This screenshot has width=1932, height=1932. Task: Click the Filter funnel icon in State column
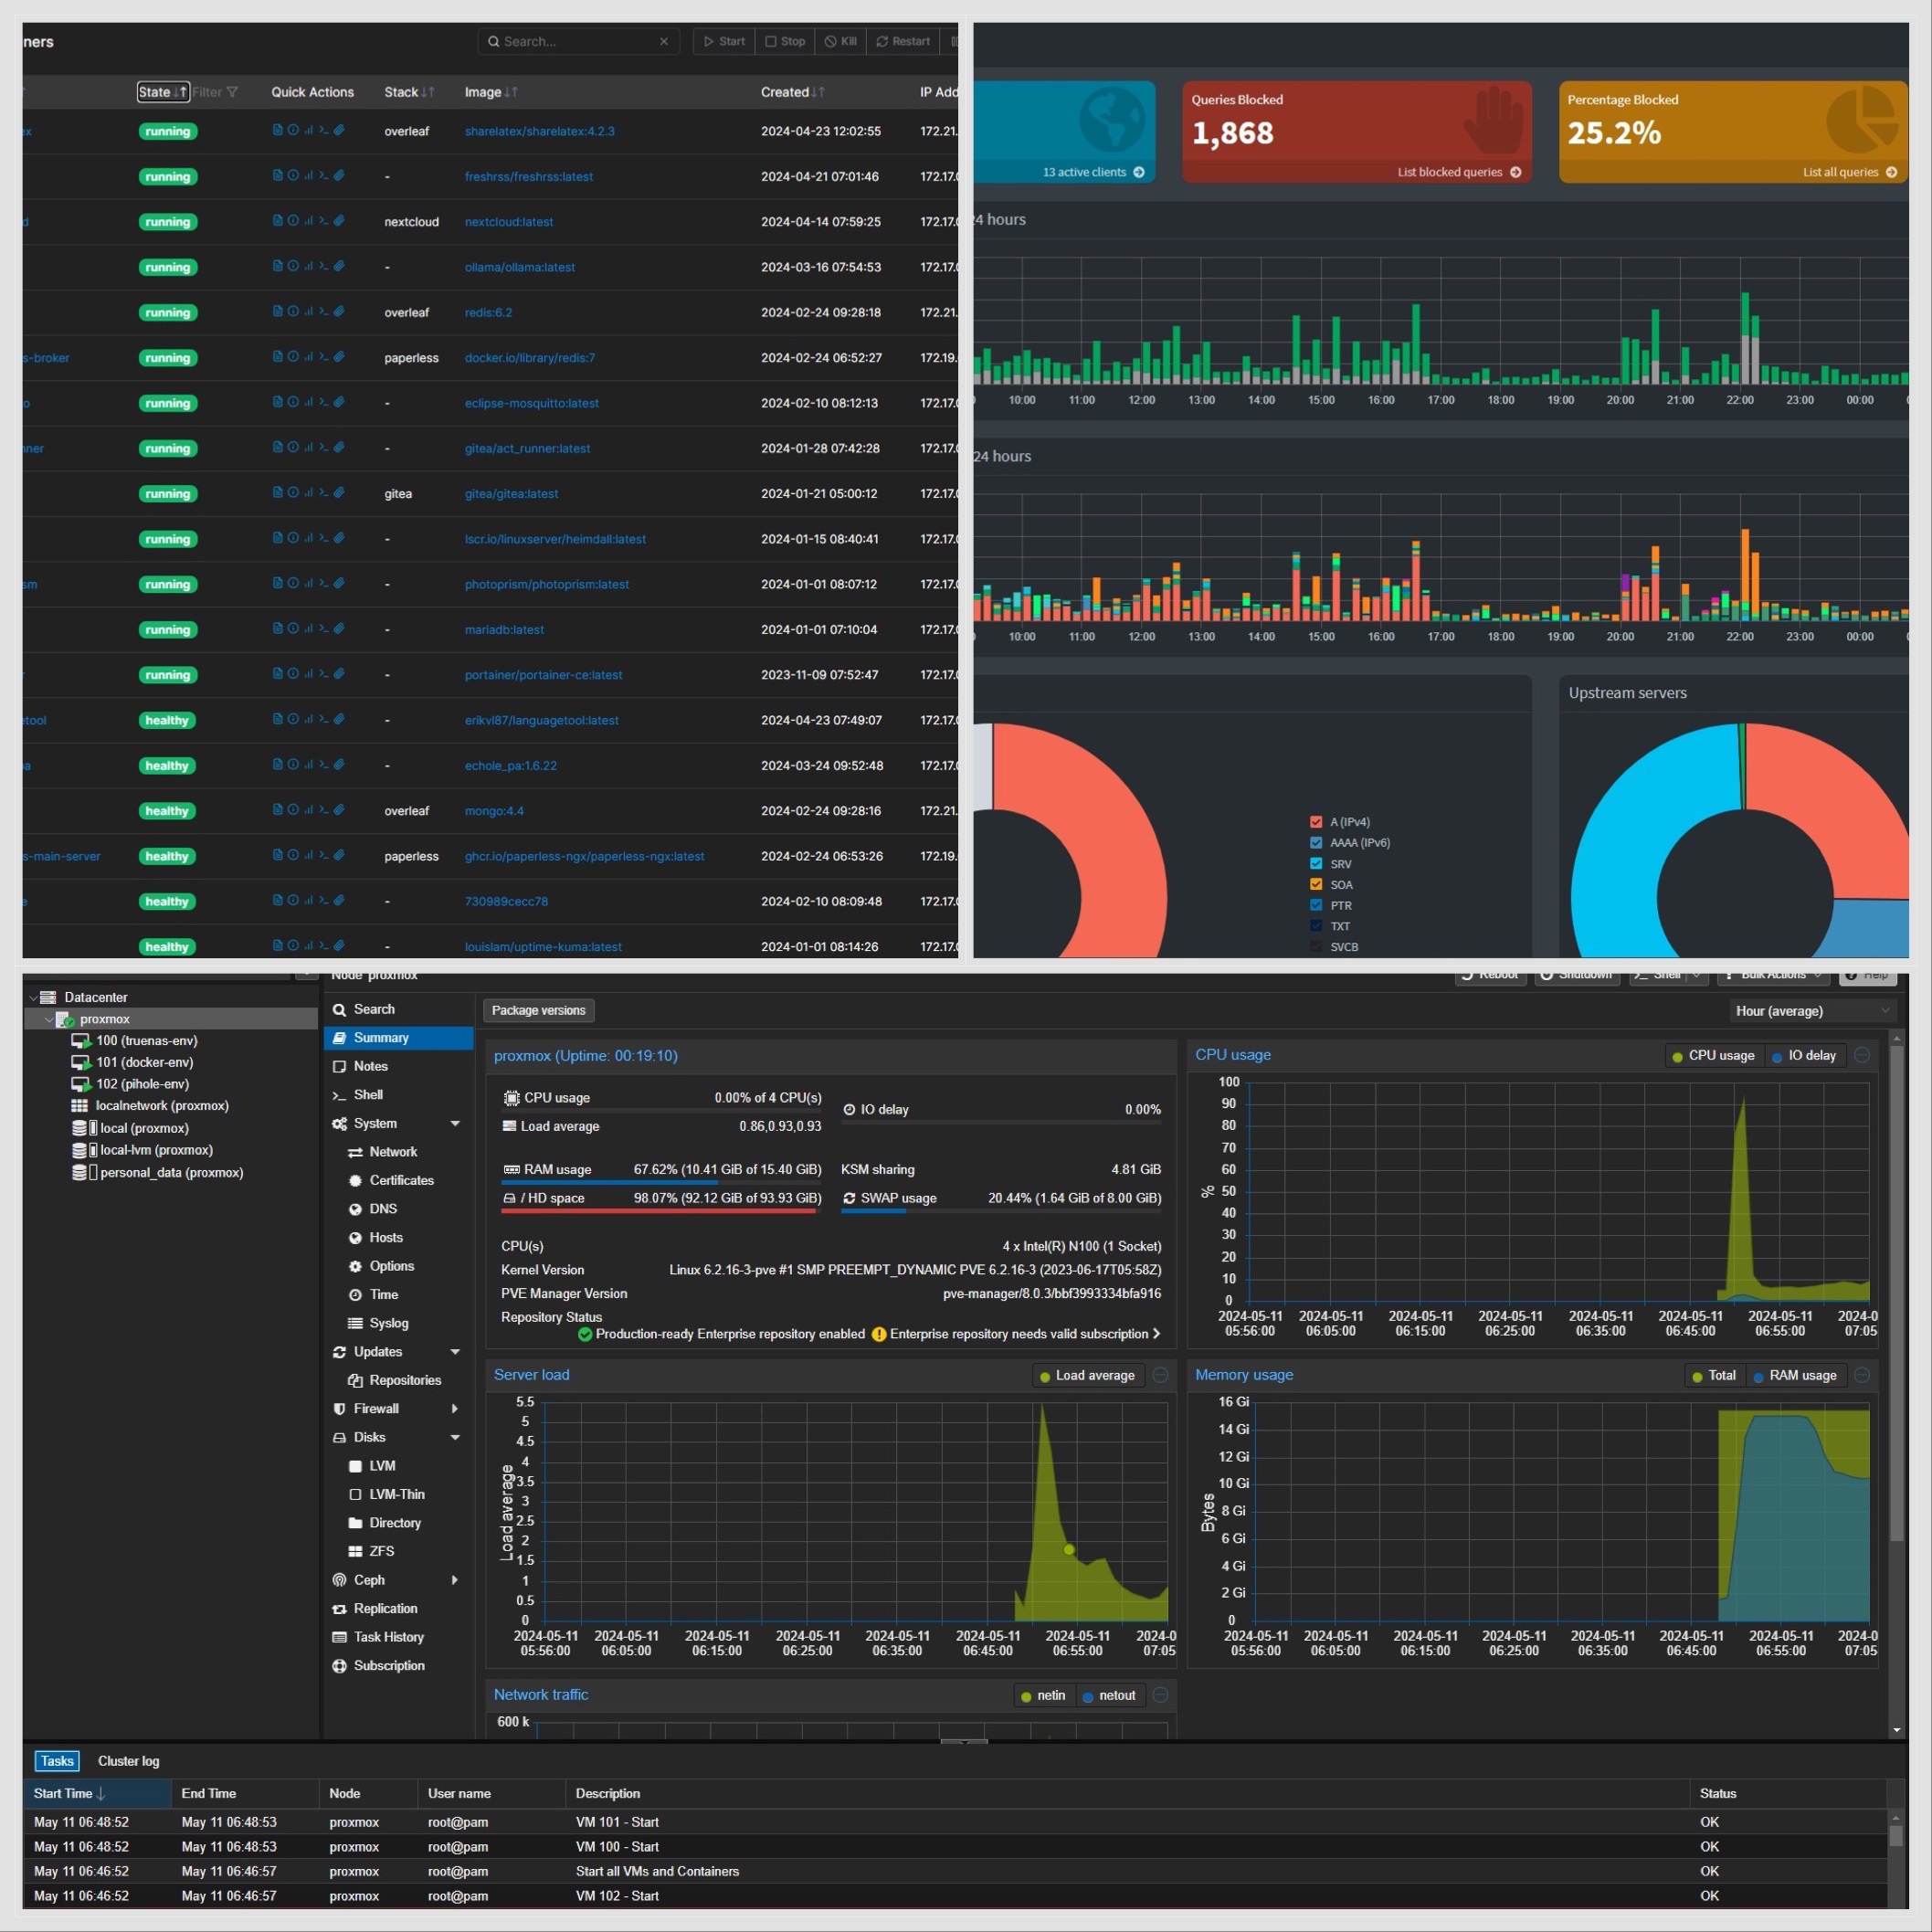[232, 92]
